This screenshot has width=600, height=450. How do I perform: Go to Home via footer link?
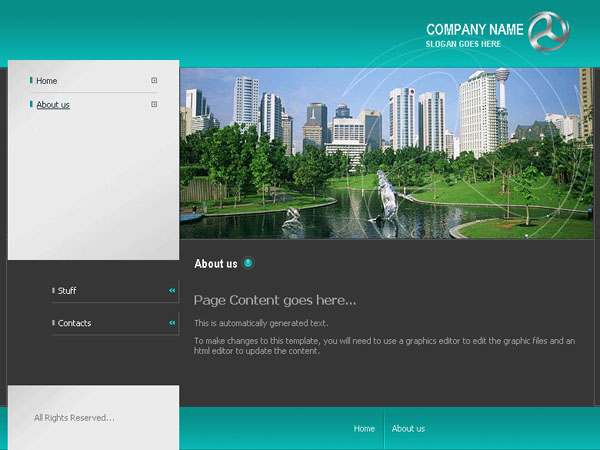(364, 429)
